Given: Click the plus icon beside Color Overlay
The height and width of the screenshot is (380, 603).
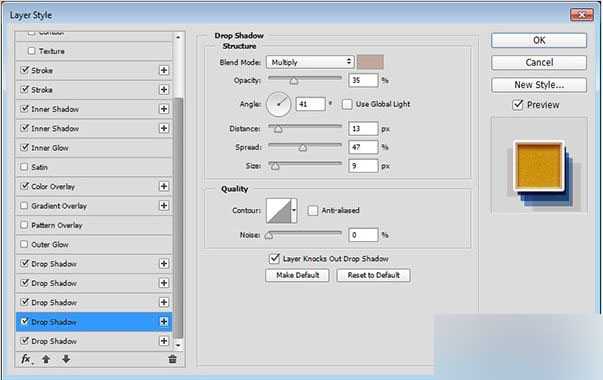Looking at the screenshot, I should coord(164,187).
